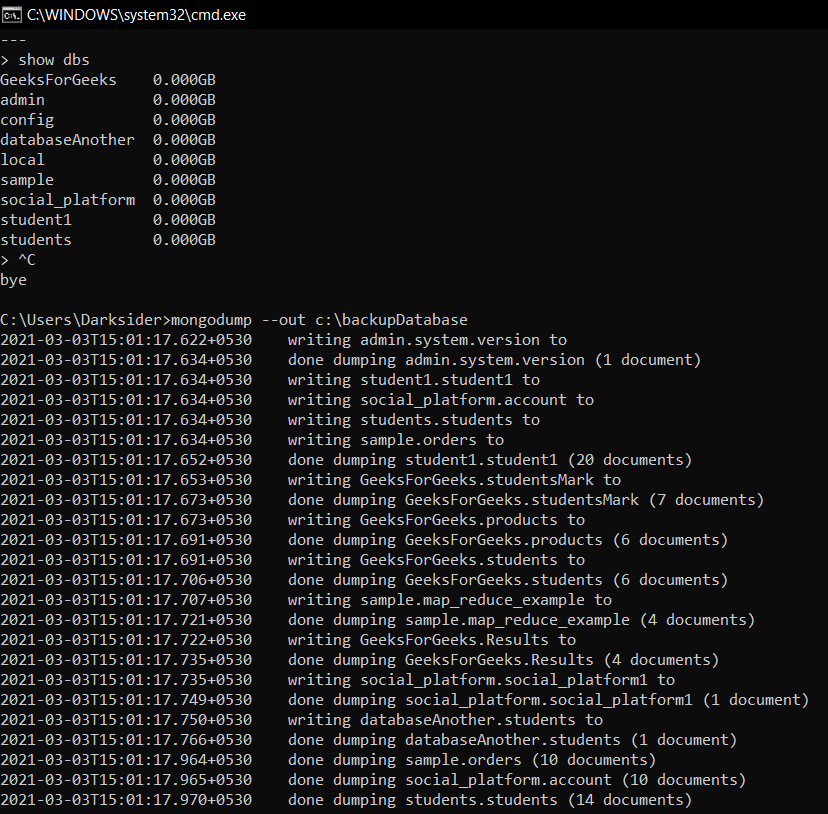The image size is (828, 814).
Task: Click 'done dumping GeeksForGeeks.products (6 documents)'
Action: (508, 540)
